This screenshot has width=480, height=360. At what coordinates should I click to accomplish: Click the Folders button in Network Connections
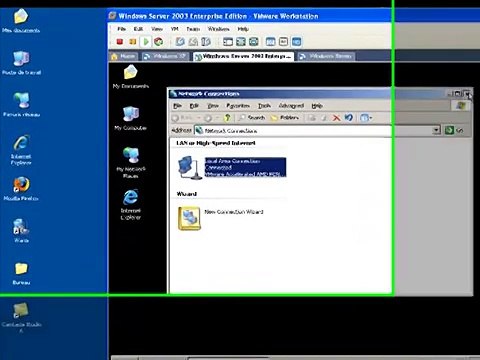coord(284,118)
